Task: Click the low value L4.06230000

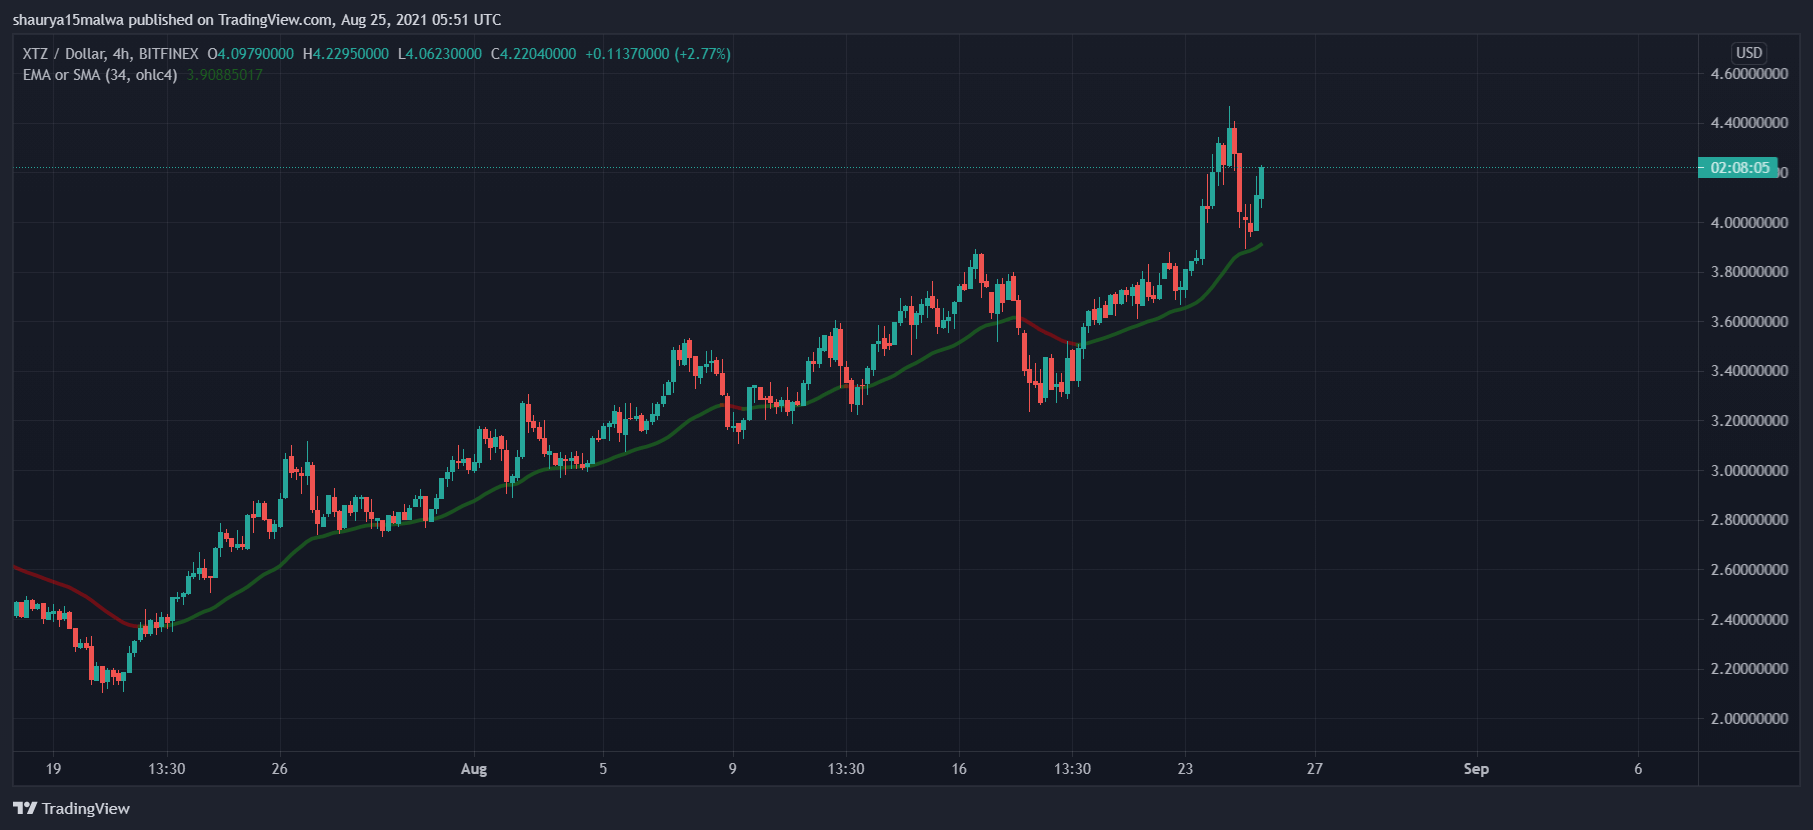Action: [x=440, y=54]
